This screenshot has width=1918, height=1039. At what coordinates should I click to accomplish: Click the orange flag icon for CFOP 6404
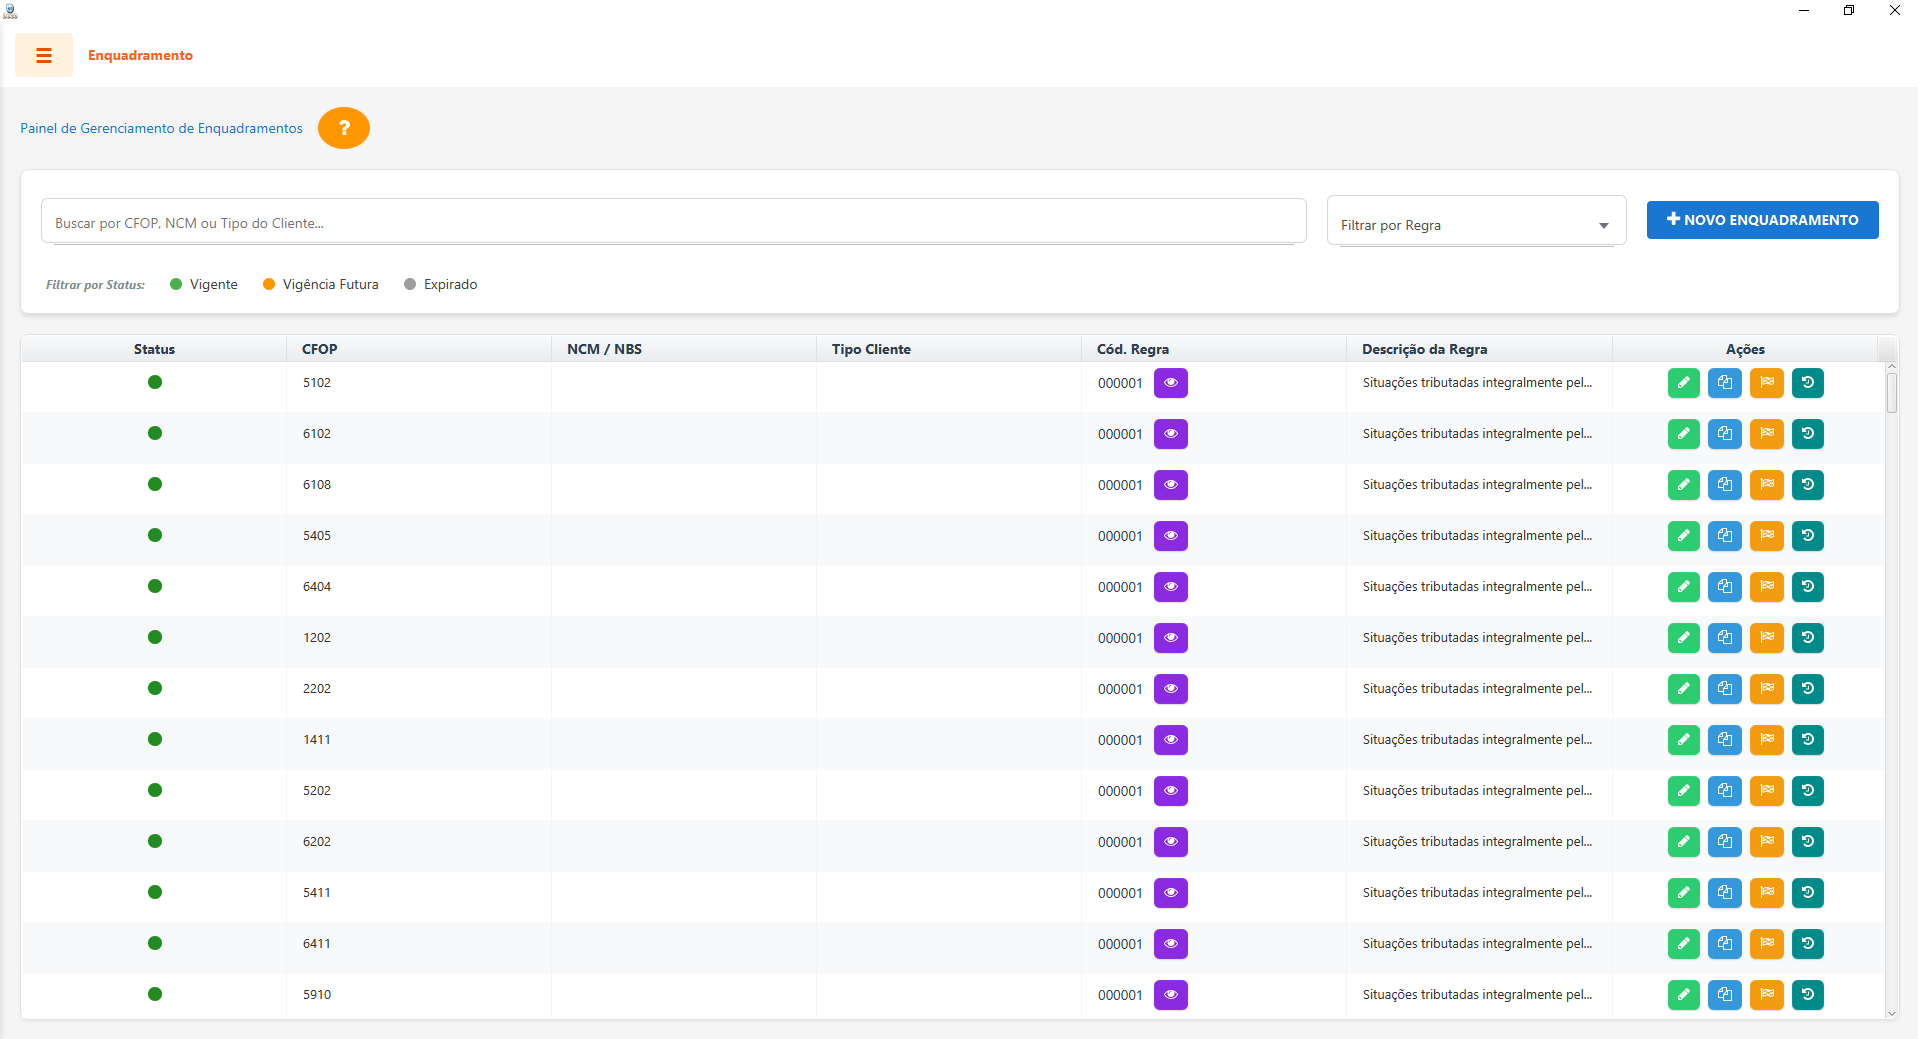(x=1767, y=587)
